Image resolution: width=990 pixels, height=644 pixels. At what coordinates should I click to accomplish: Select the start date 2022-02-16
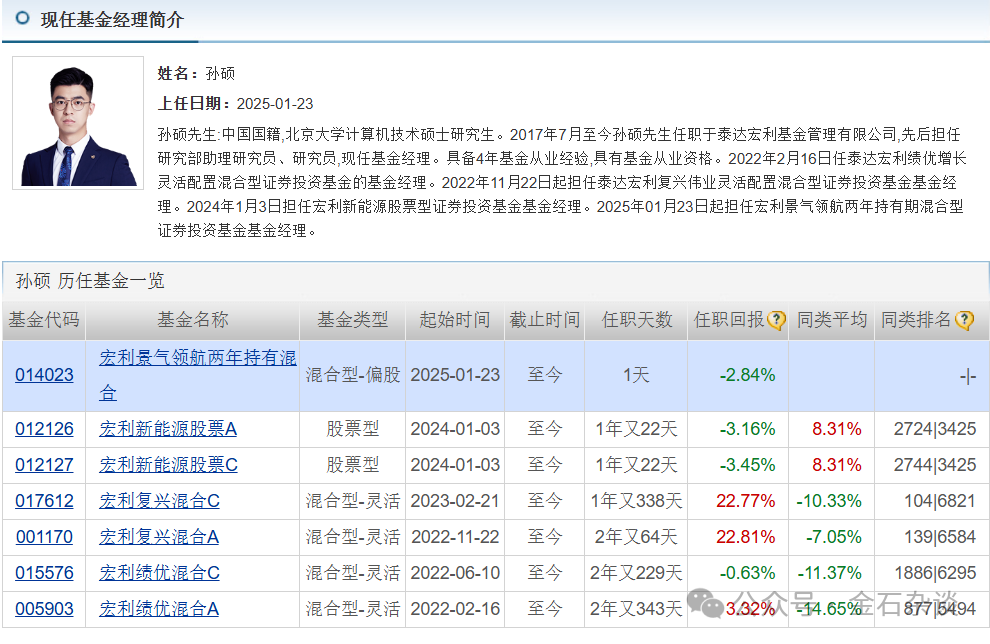pos(455,609)
